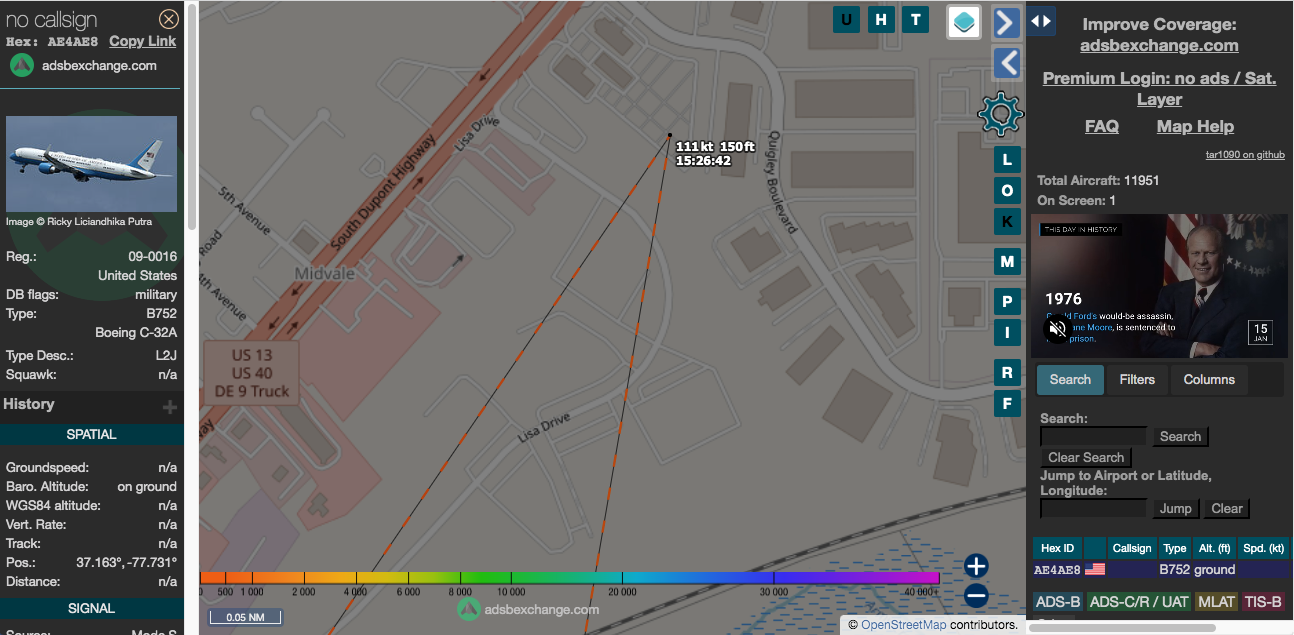This screenshot has width=1294, height=635.
Task: Click the SPATIAL section header
Action: [91, 435]
